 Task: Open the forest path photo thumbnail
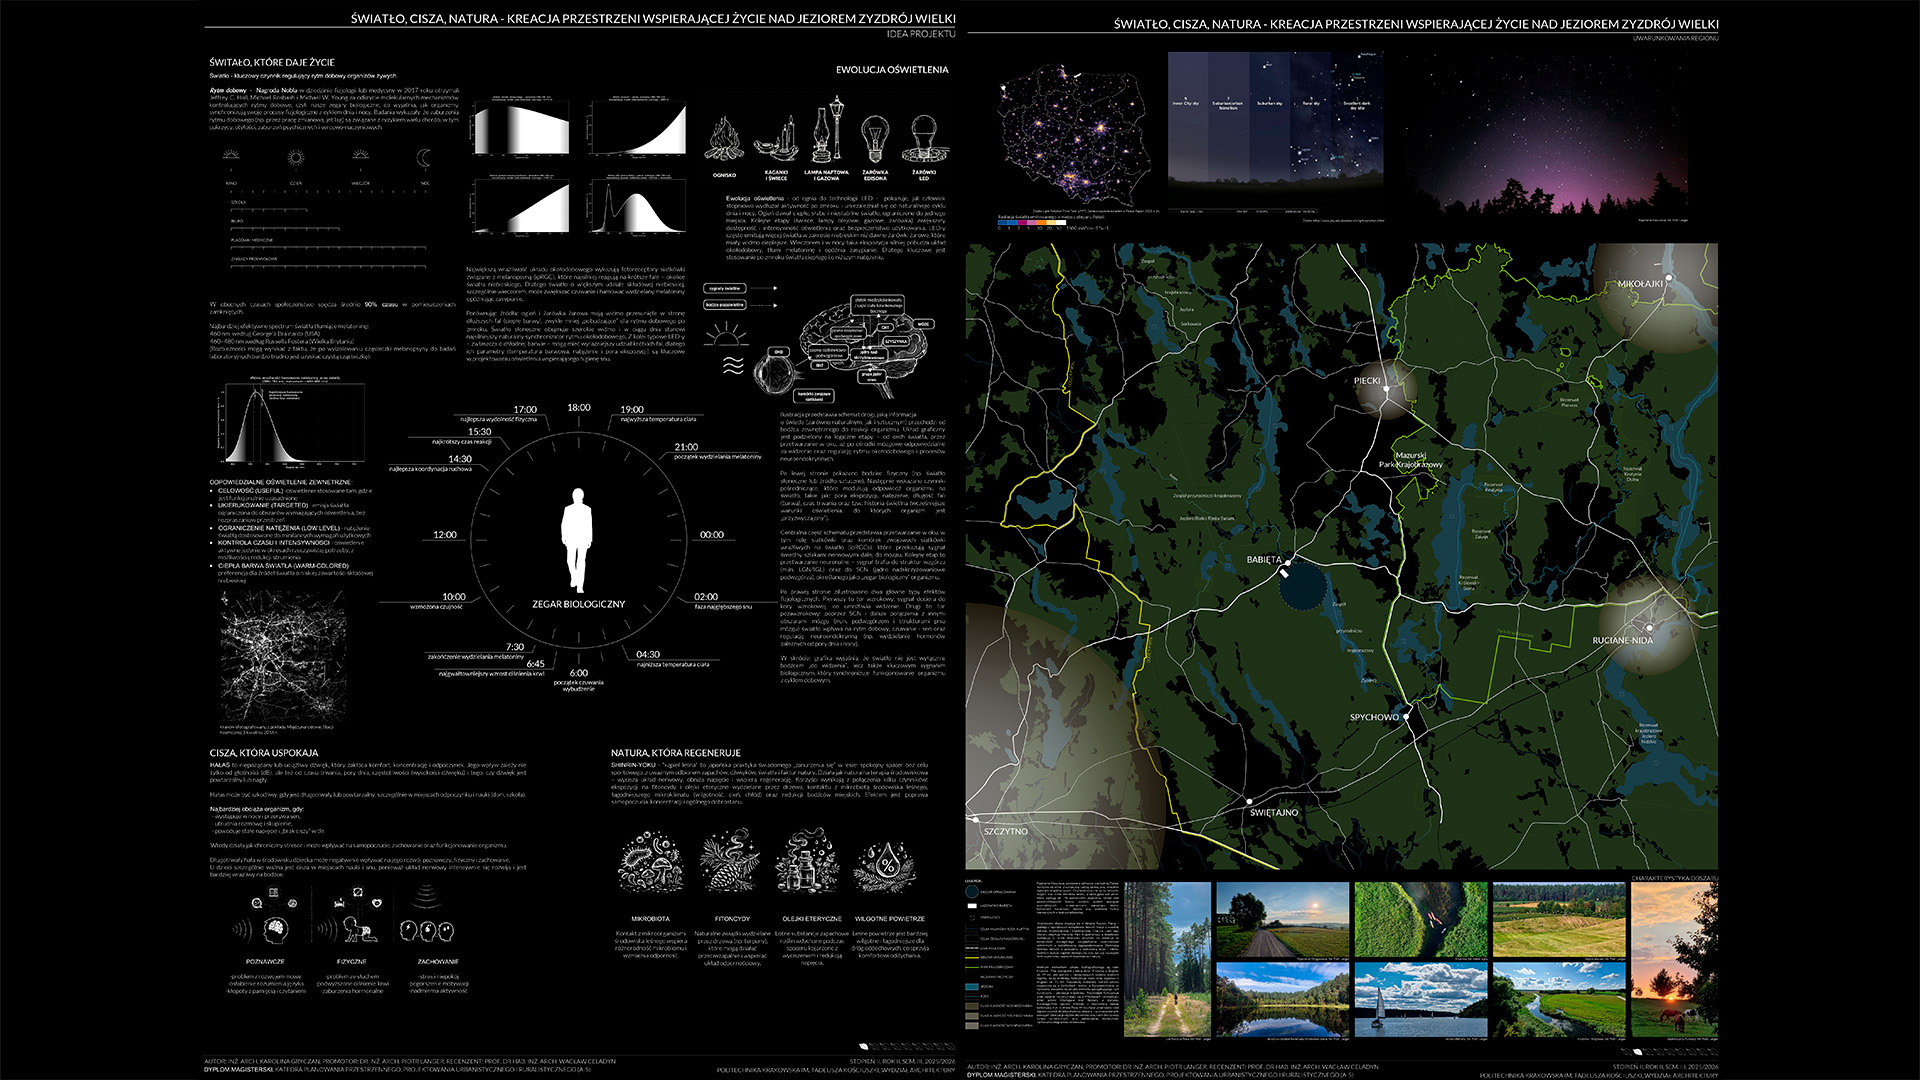click(1167, 959)
